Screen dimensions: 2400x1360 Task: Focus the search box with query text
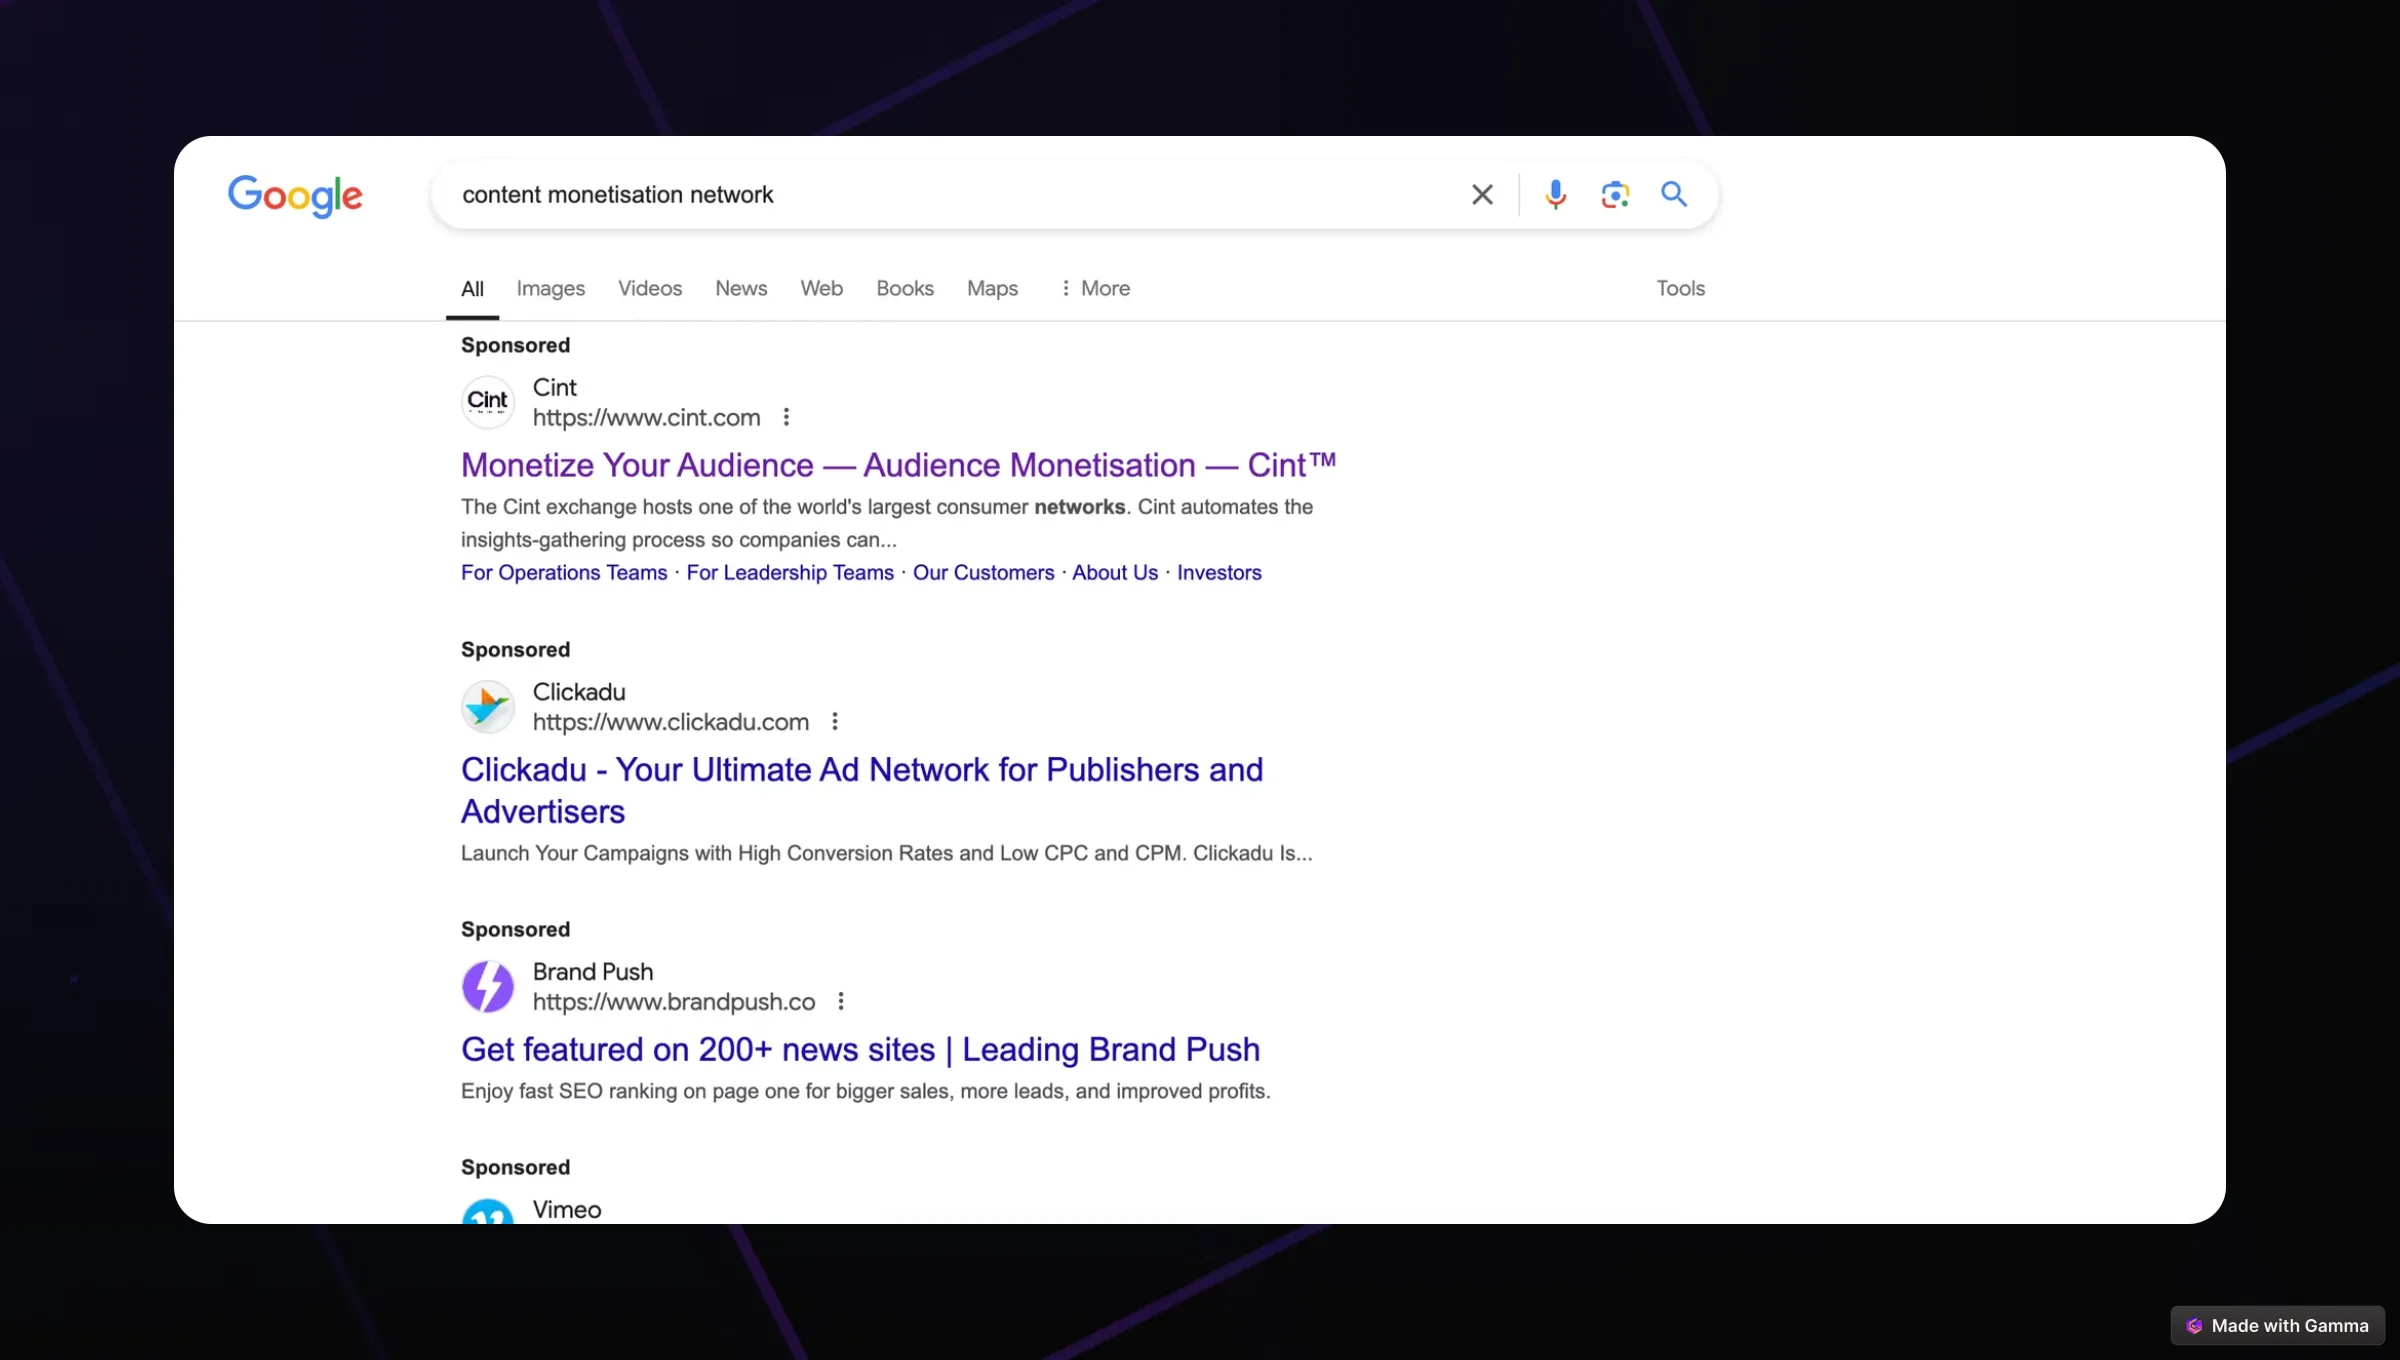(950, 194)
